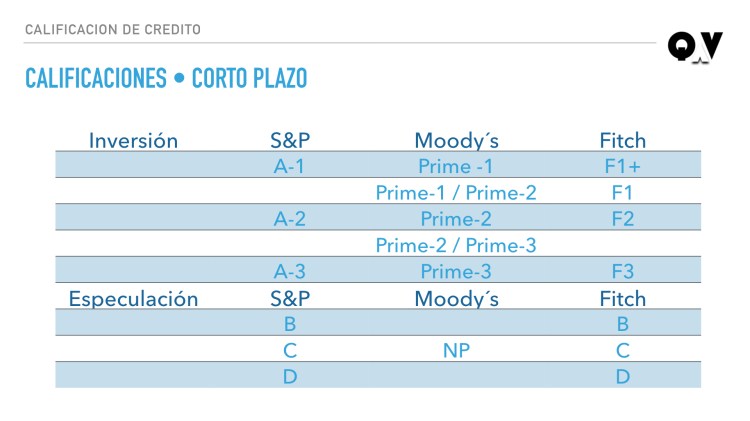Select the Prime-2 / Prime-3 cell

tap(456, 245)
